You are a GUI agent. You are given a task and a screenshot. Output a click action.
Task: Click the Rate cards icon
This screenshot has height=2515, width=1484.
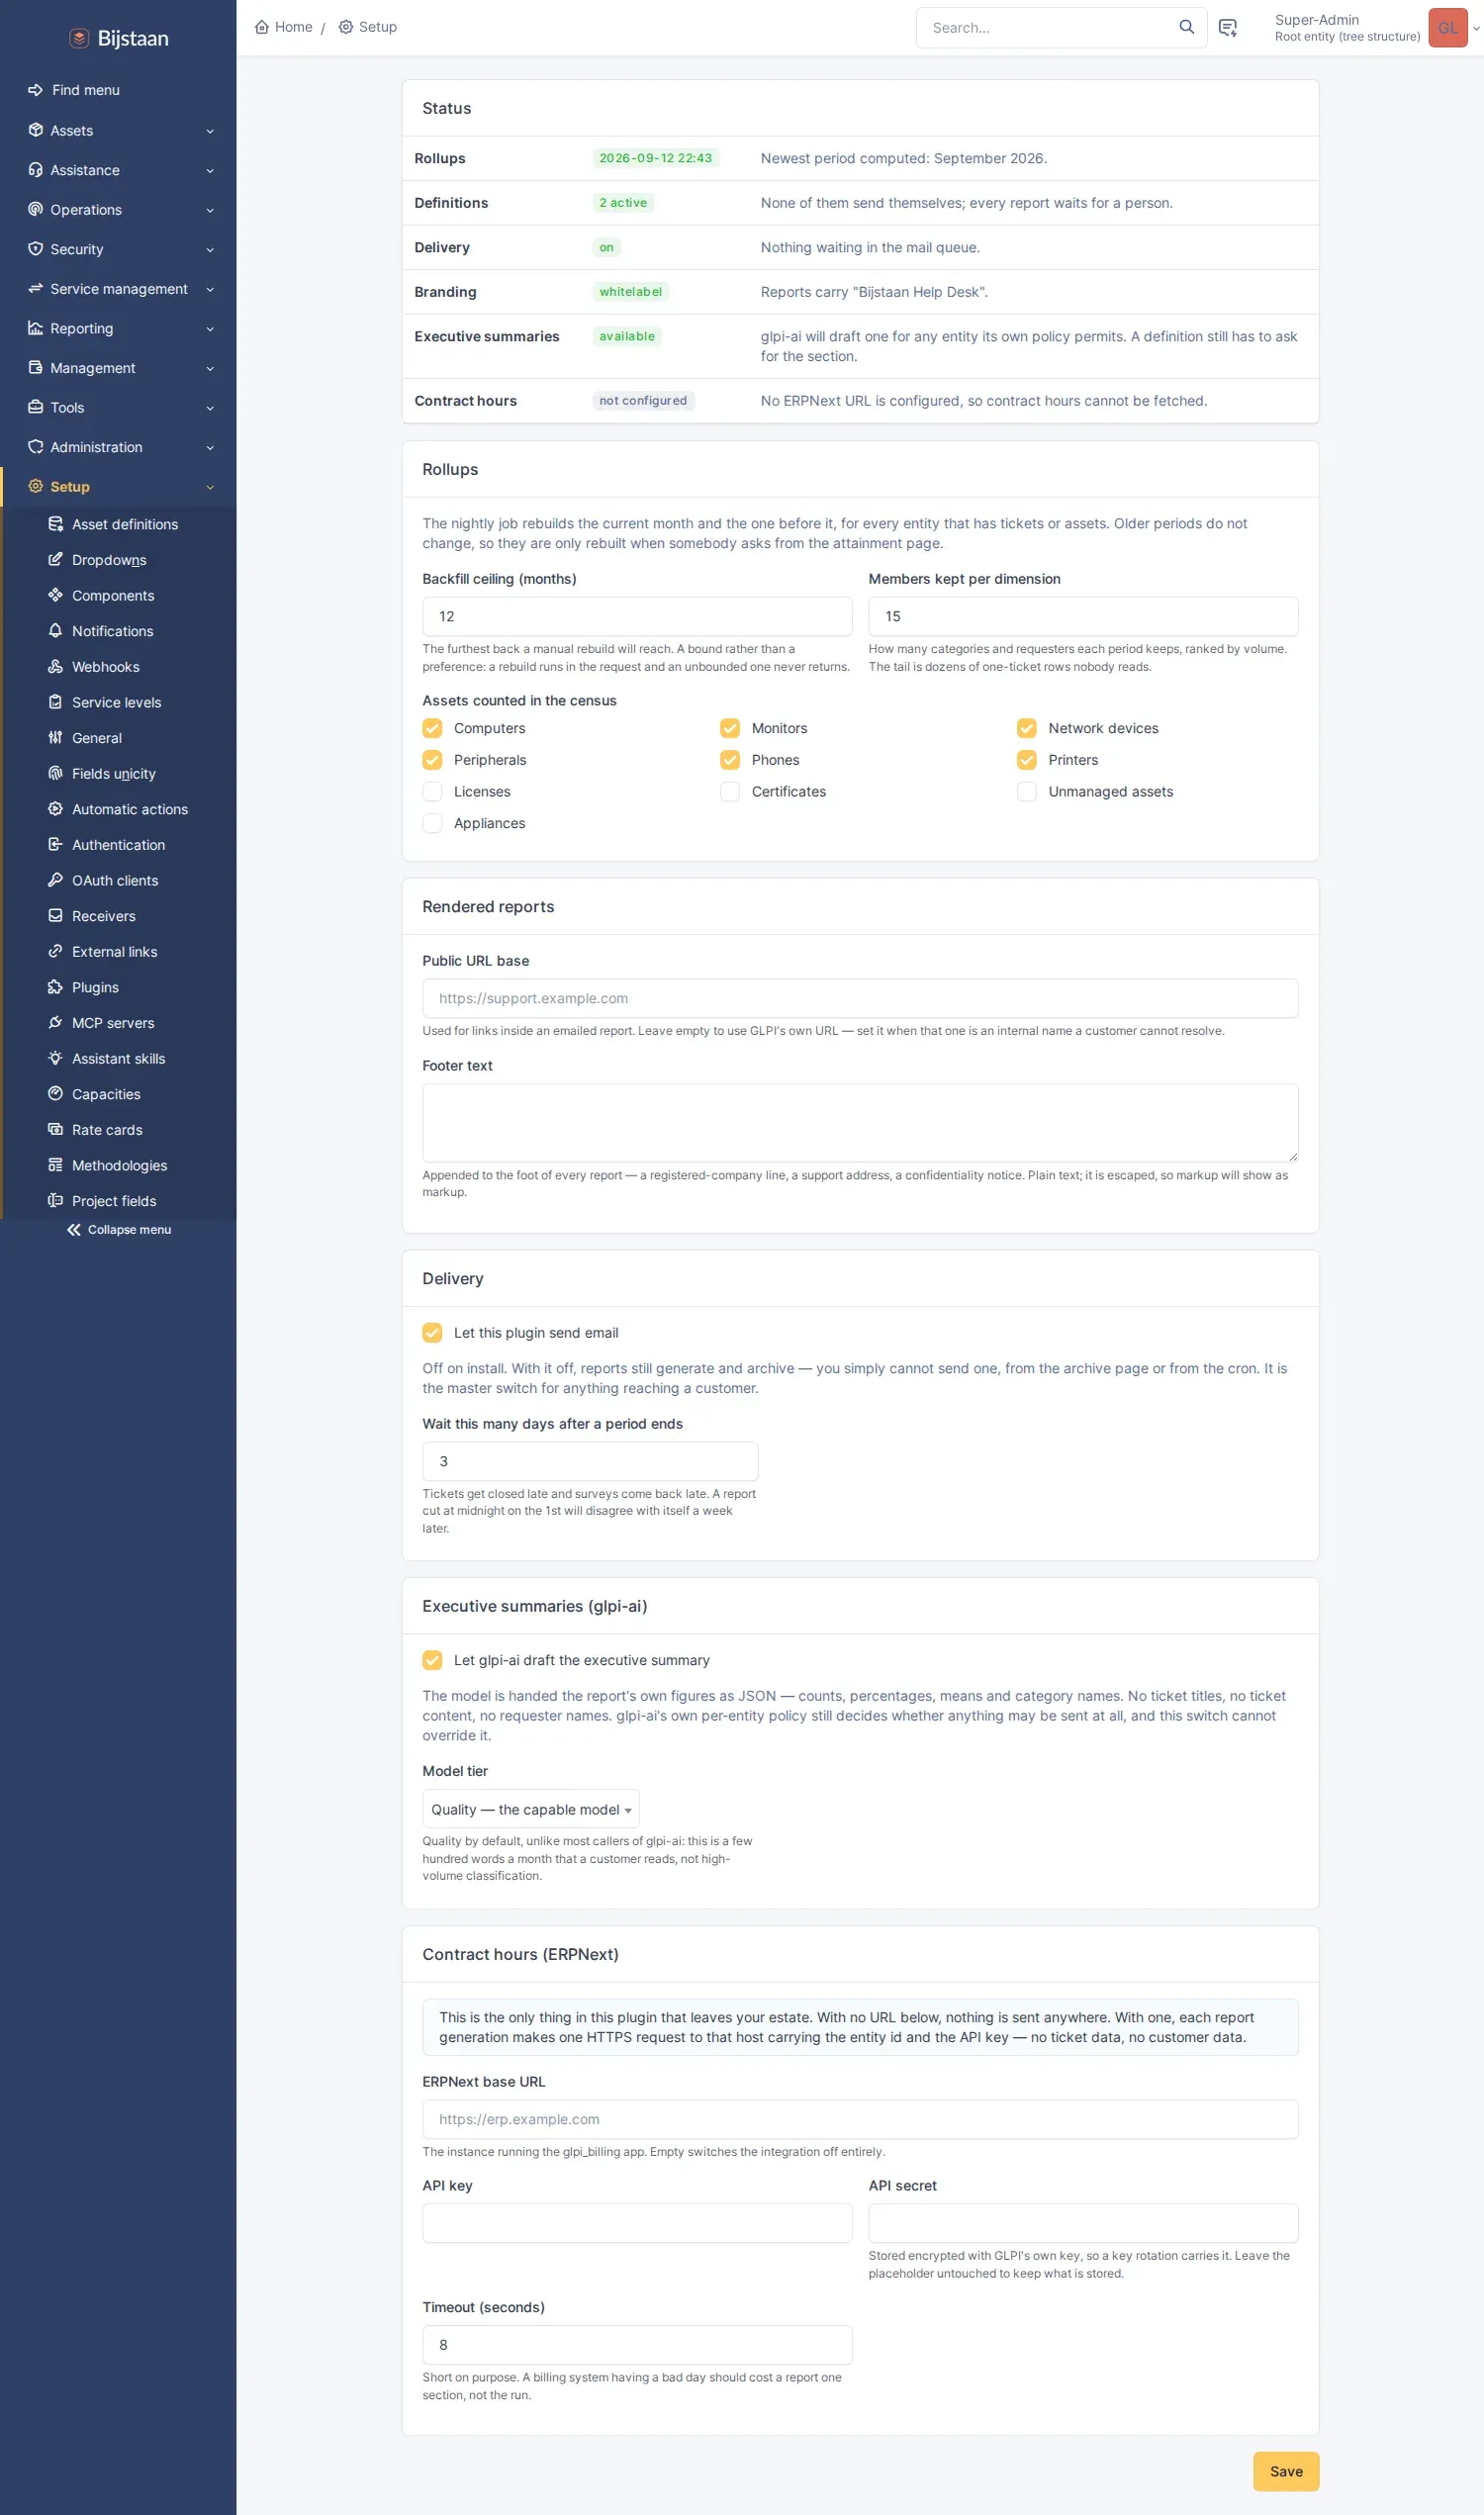(56, 1129)
